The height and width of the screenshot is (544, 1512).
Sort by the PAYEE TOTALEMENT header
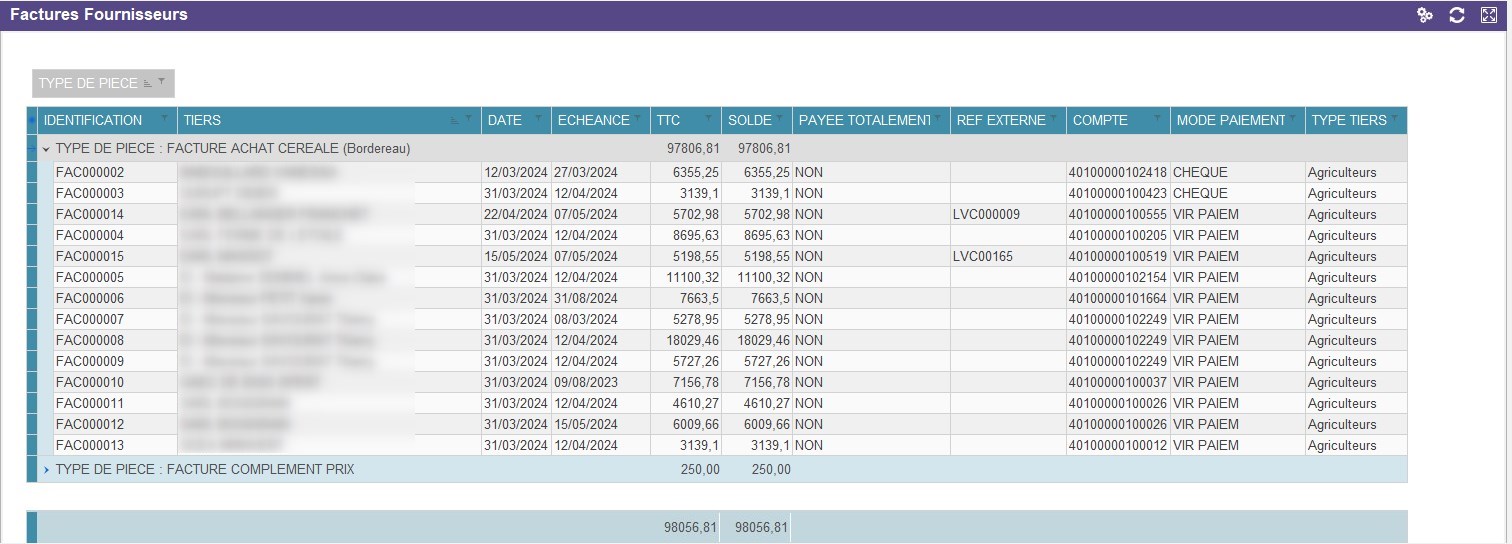pos(862,120)
